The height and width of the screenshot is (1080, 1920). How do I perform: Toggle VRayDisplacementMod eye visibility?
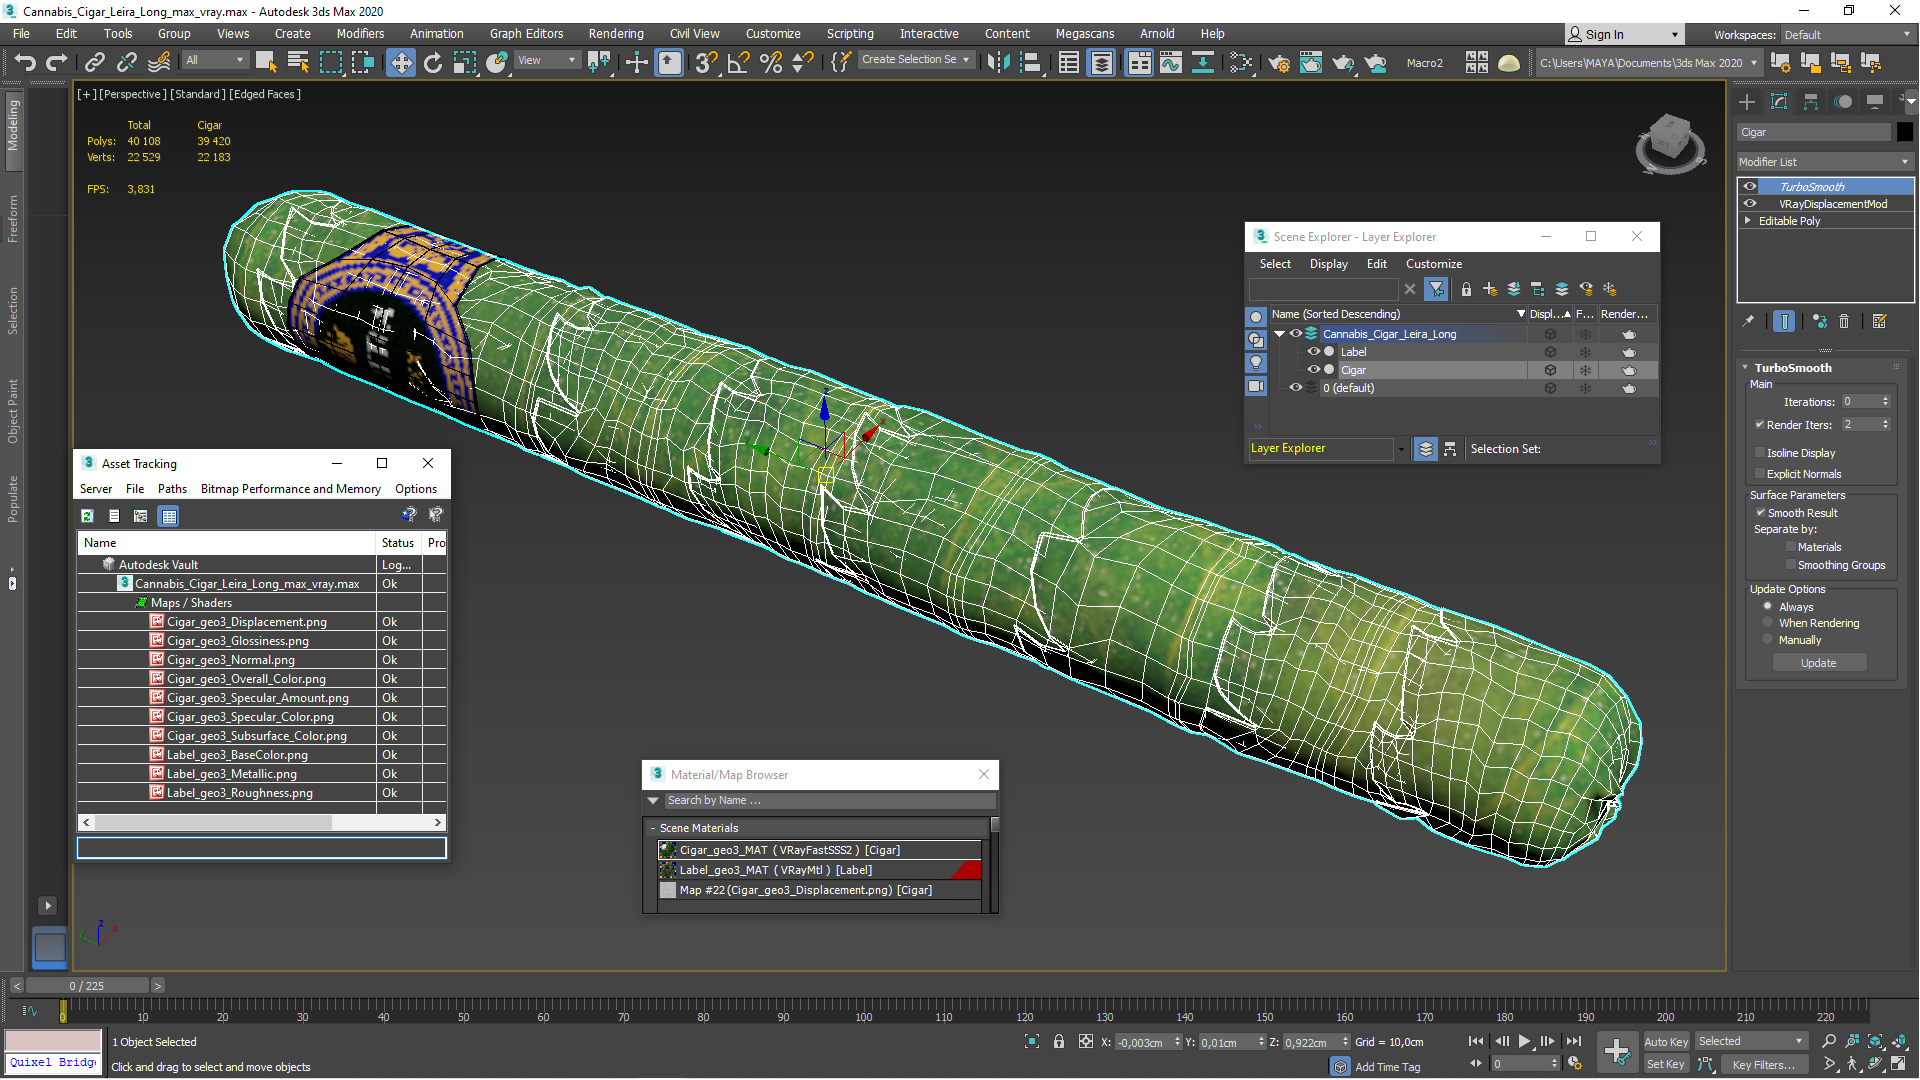pos(1750,203)
